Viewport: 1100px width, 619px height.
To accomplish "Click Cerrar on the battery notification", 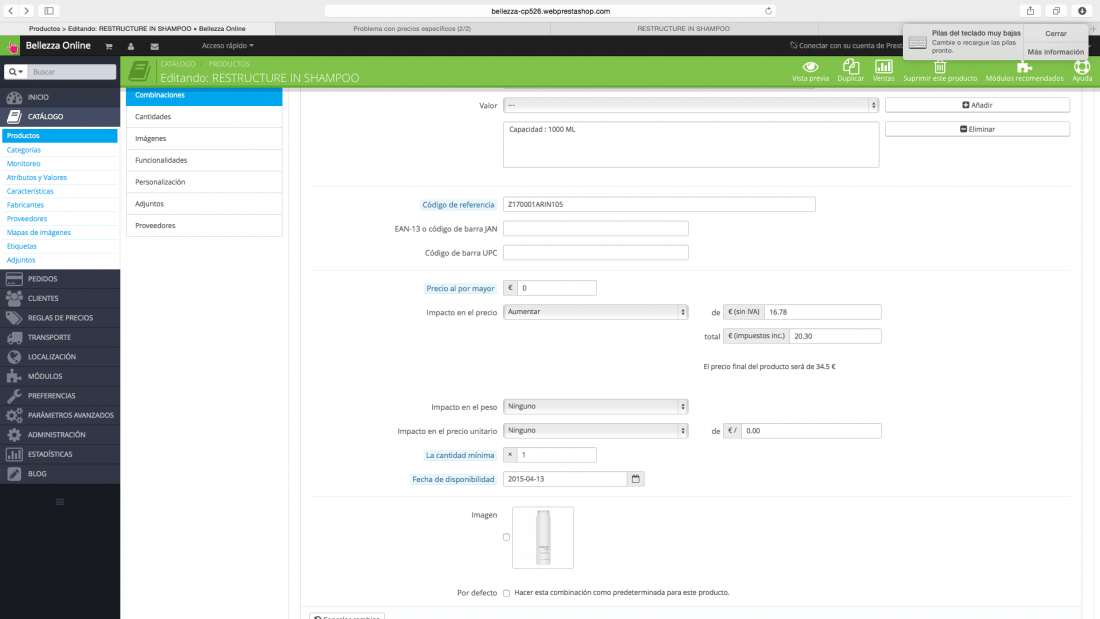I will (1055, 34).
